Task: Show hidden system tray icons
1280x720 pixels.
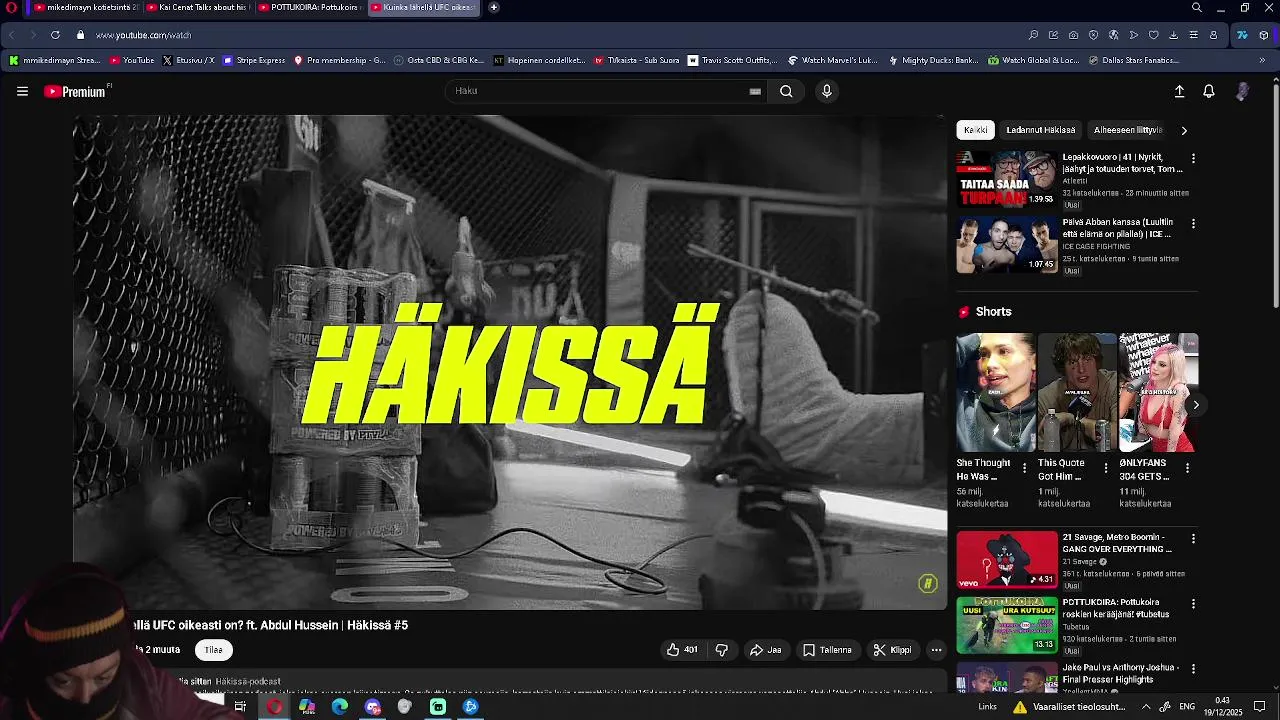Action: coord(1146,707)
